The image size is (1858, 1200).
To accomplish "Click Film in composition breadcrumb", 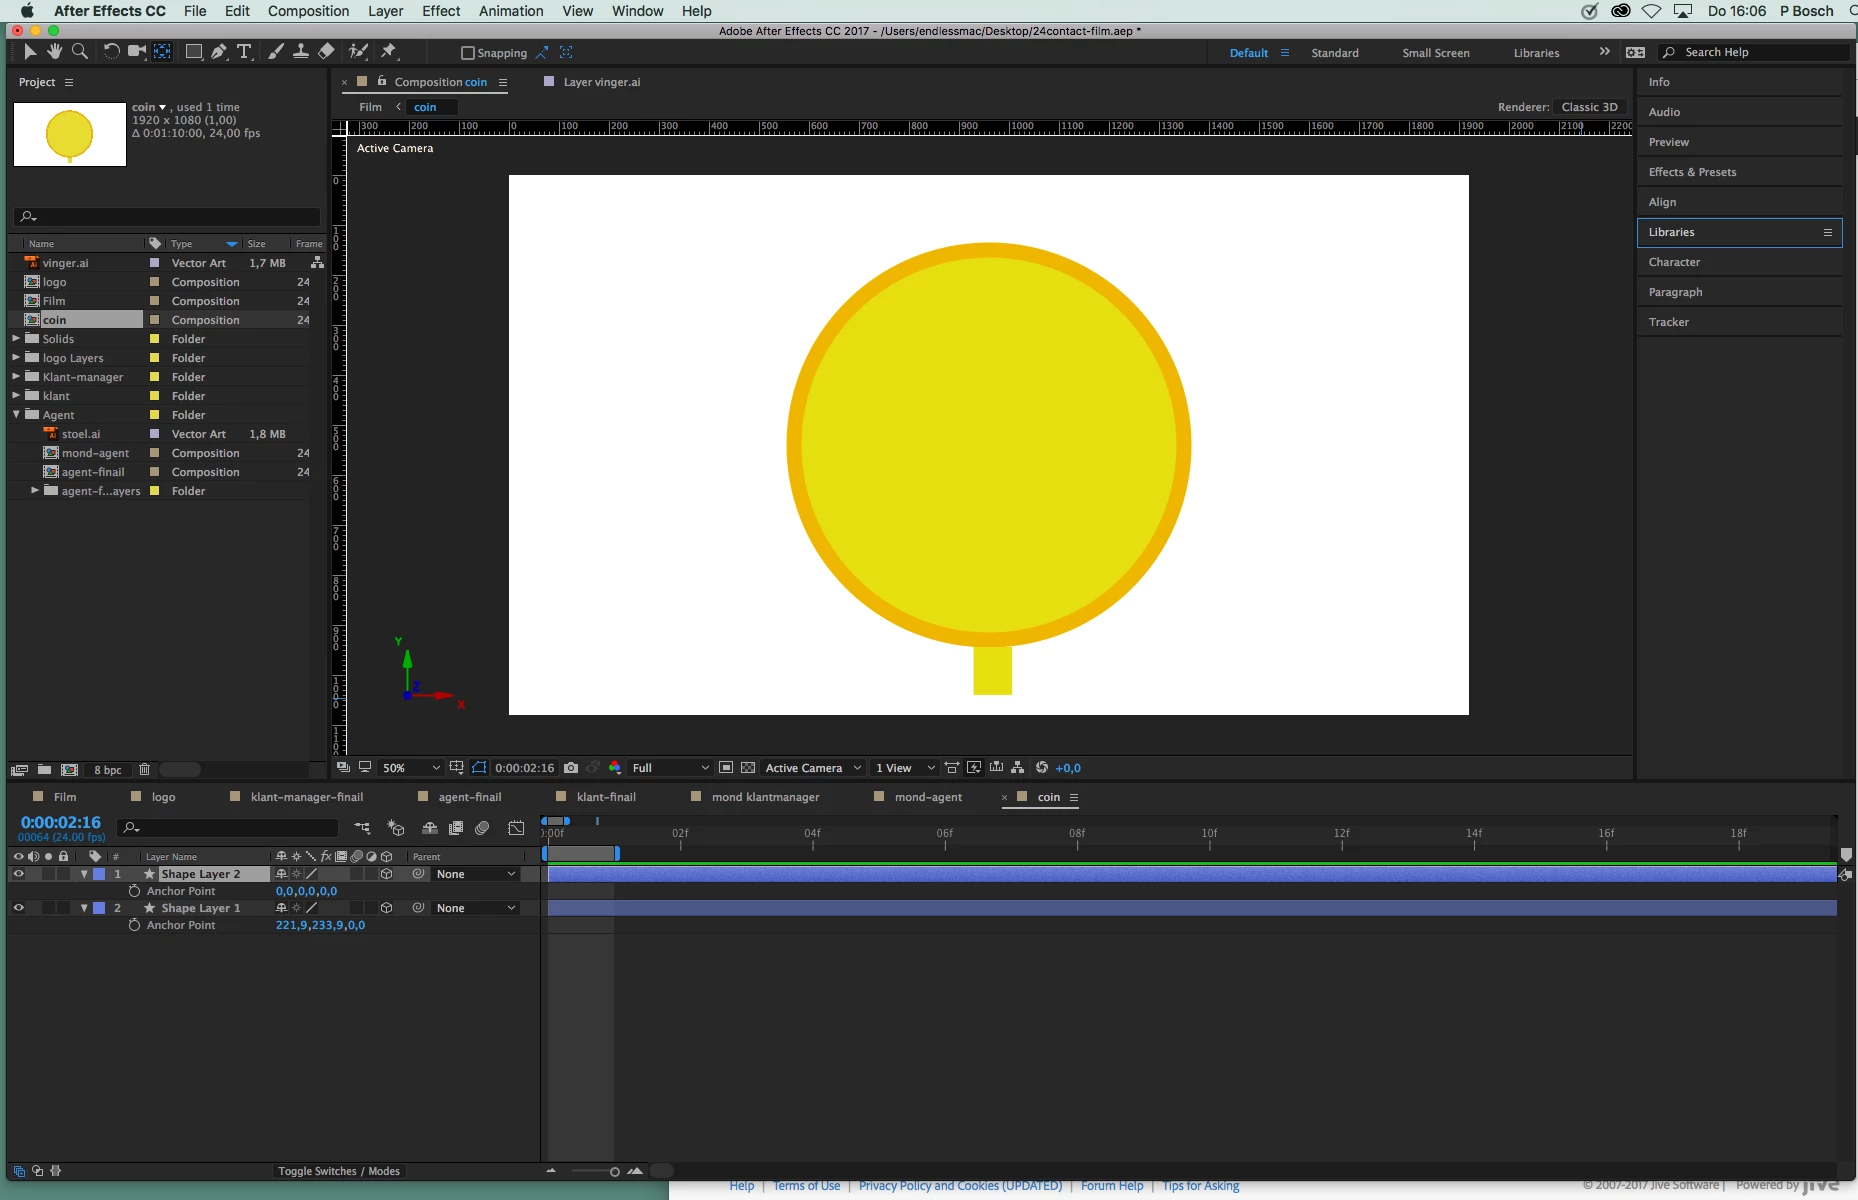I will pos(370,107).
